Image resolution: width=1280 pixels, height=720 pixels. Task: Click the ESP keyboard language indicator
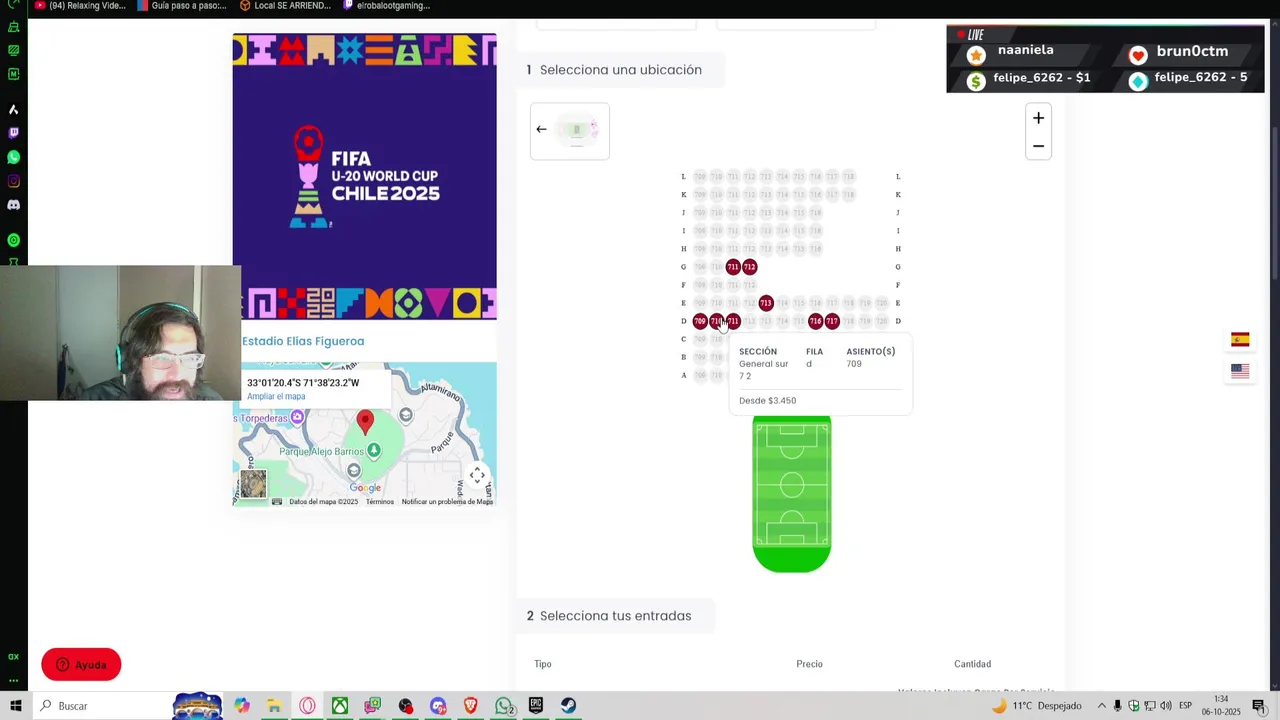1185,706
